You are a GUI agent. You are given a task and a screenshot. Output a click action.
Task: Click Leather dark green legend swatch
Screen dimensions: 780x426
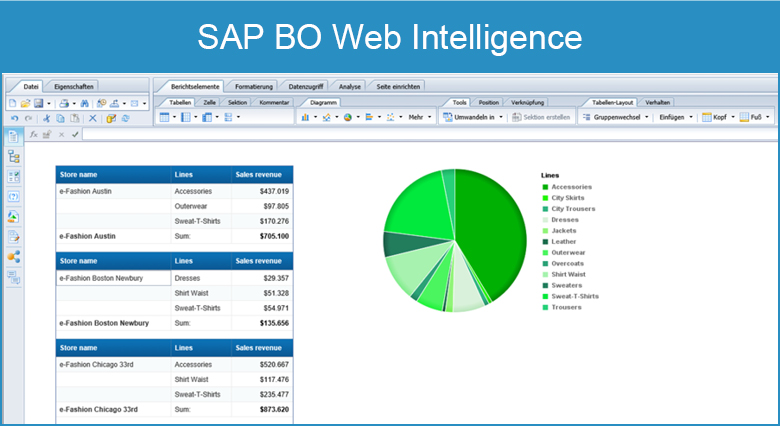coord(545,242)
